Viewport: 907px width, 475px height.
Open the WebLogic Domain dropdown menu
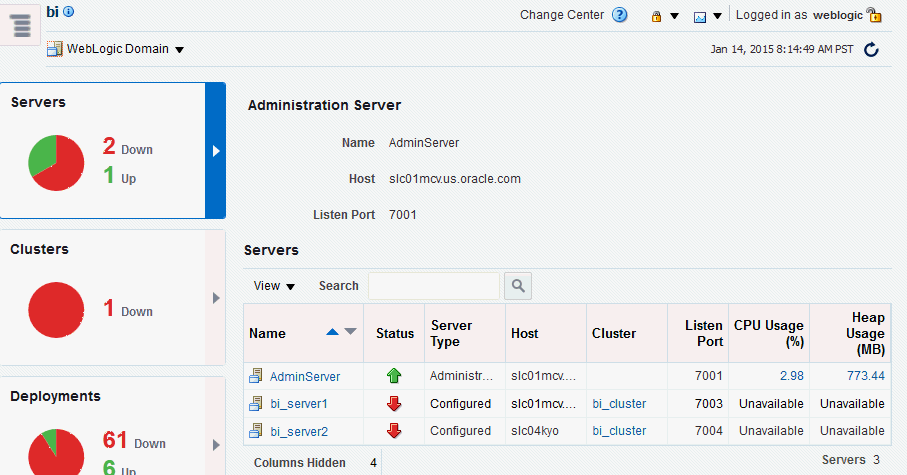point(179,50)
